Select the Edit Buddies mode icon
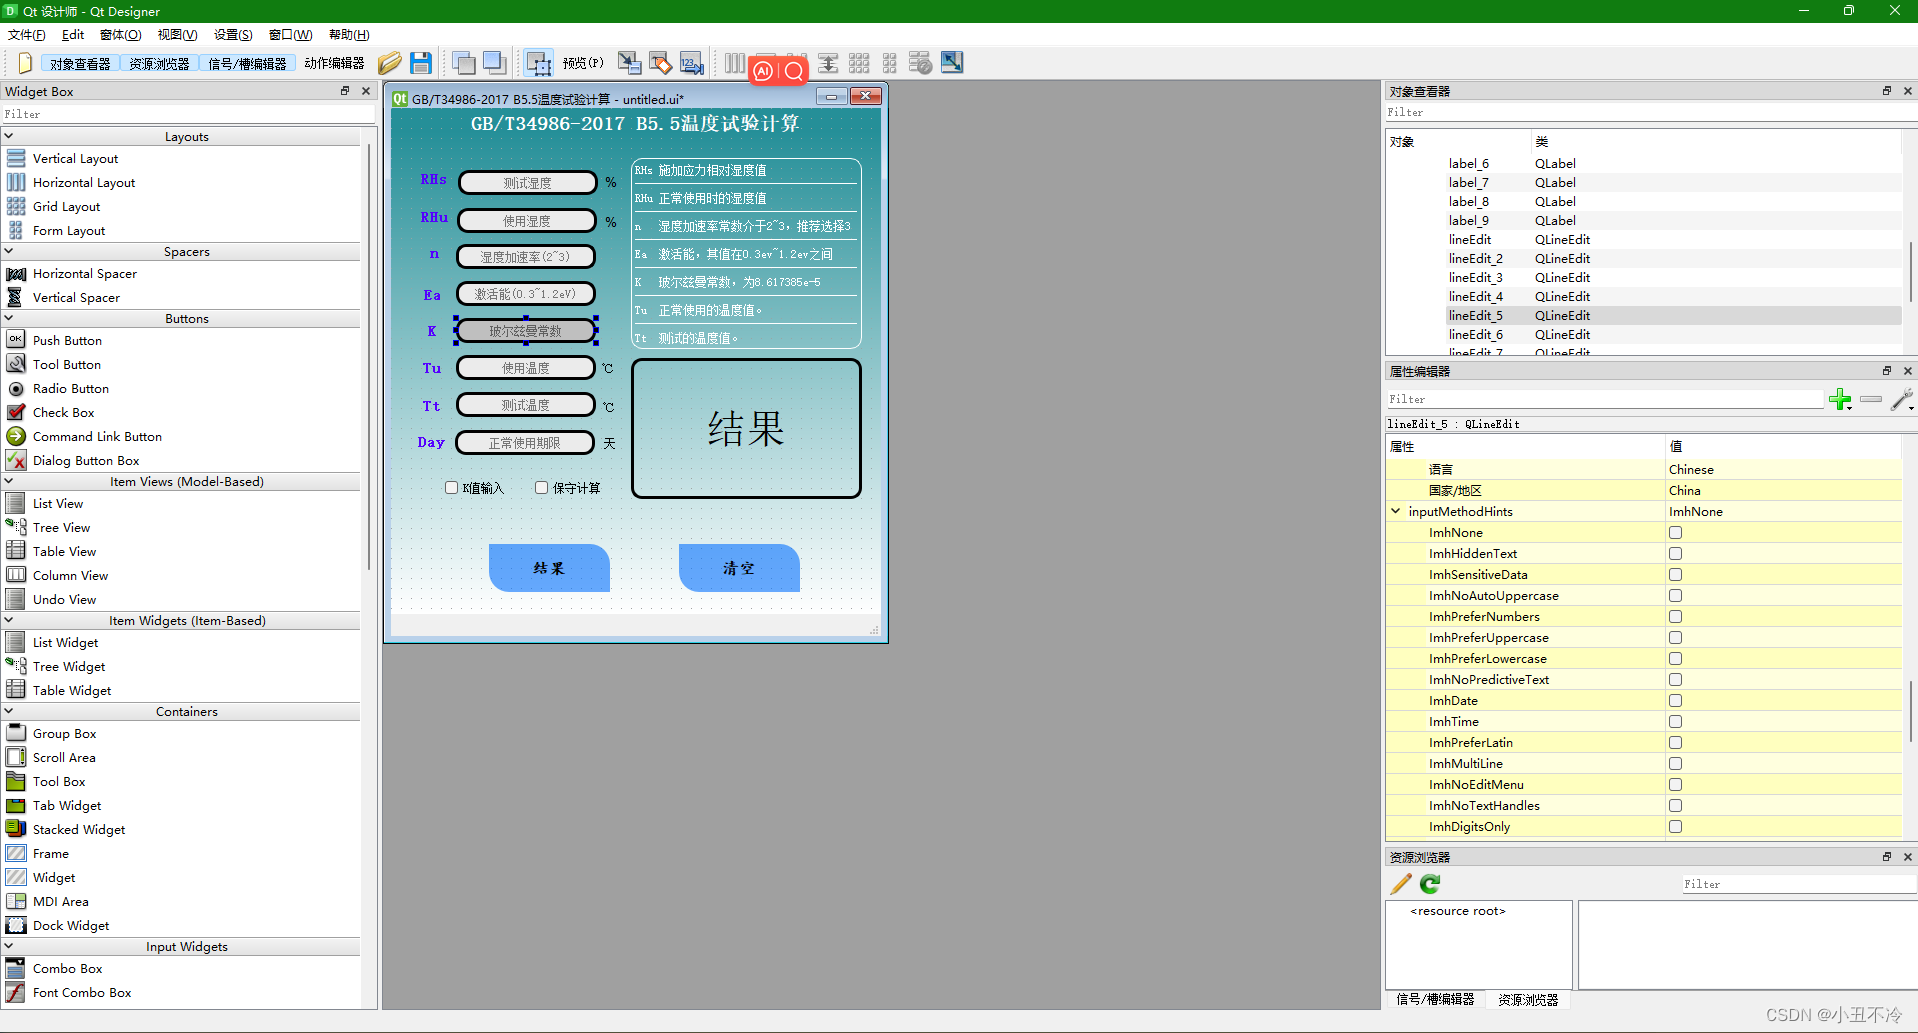This screenshot has width=1918, height=1033. [x=660, y=63]
